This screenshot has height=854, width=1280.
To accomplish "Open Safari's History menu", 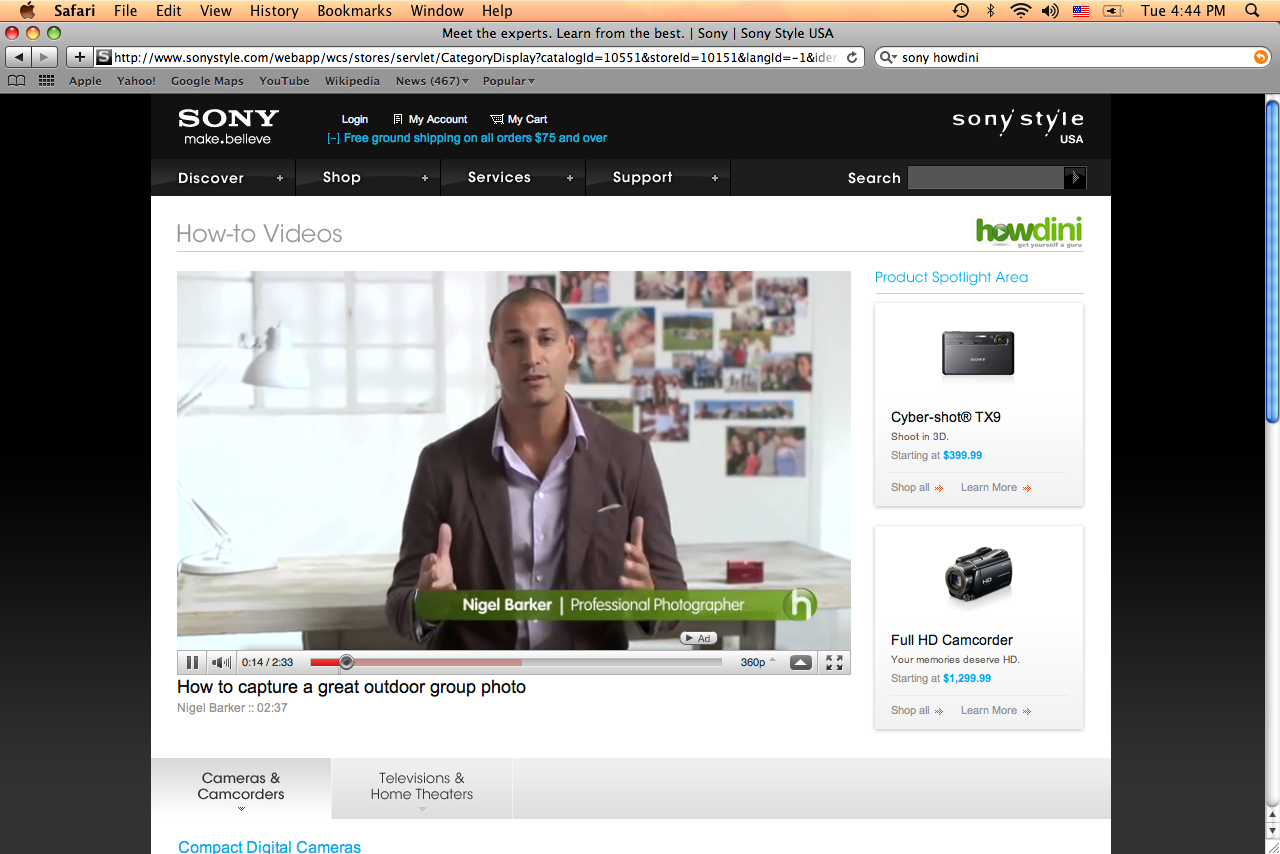I will coord(274,11).
